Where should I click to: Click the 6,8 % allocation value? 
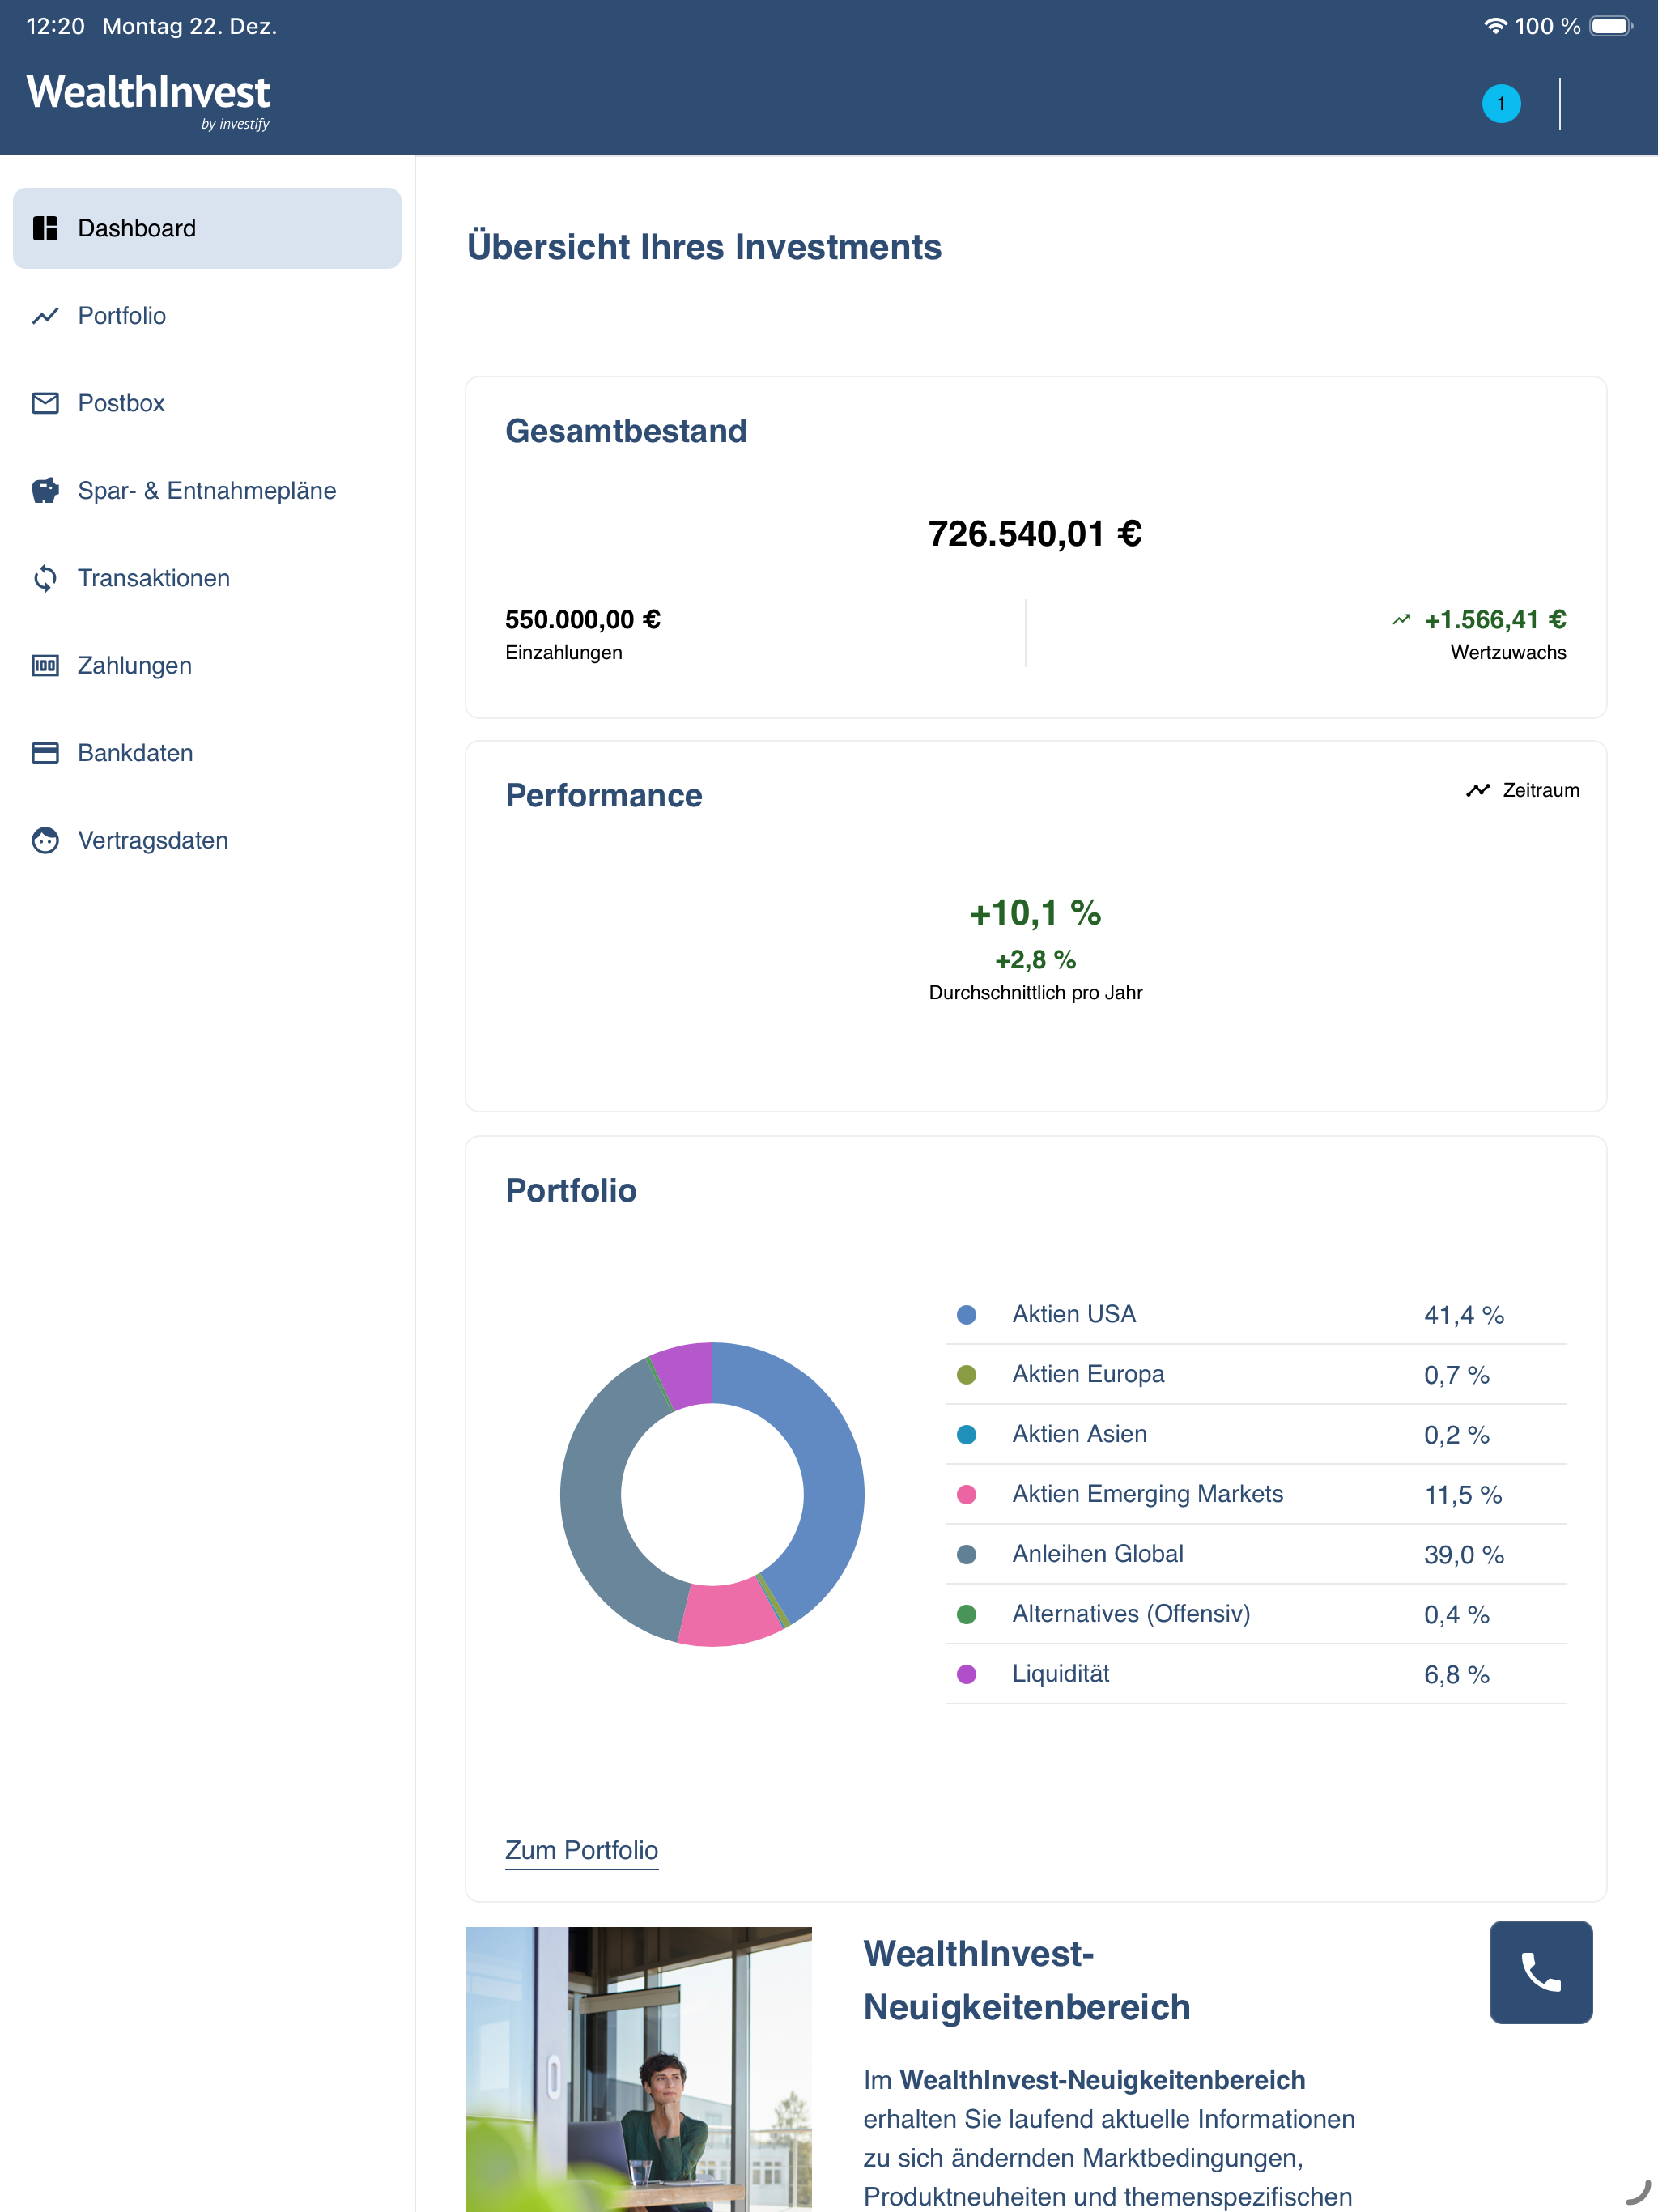[x=1456, y=1675]
